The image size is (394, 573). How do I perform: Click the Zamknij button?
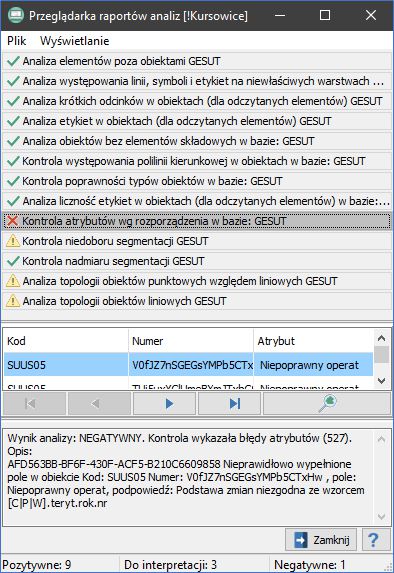click(321, 540)
